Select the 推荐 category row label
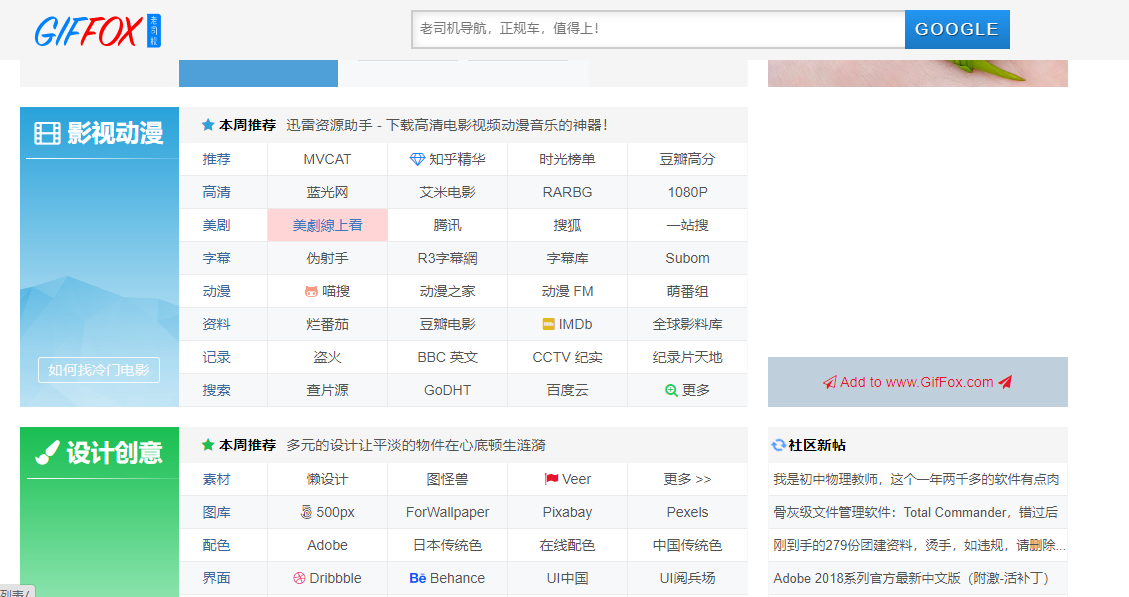The width and height of the screenshot is (1129, 597). pyautogui.click(x=216, y=159)
